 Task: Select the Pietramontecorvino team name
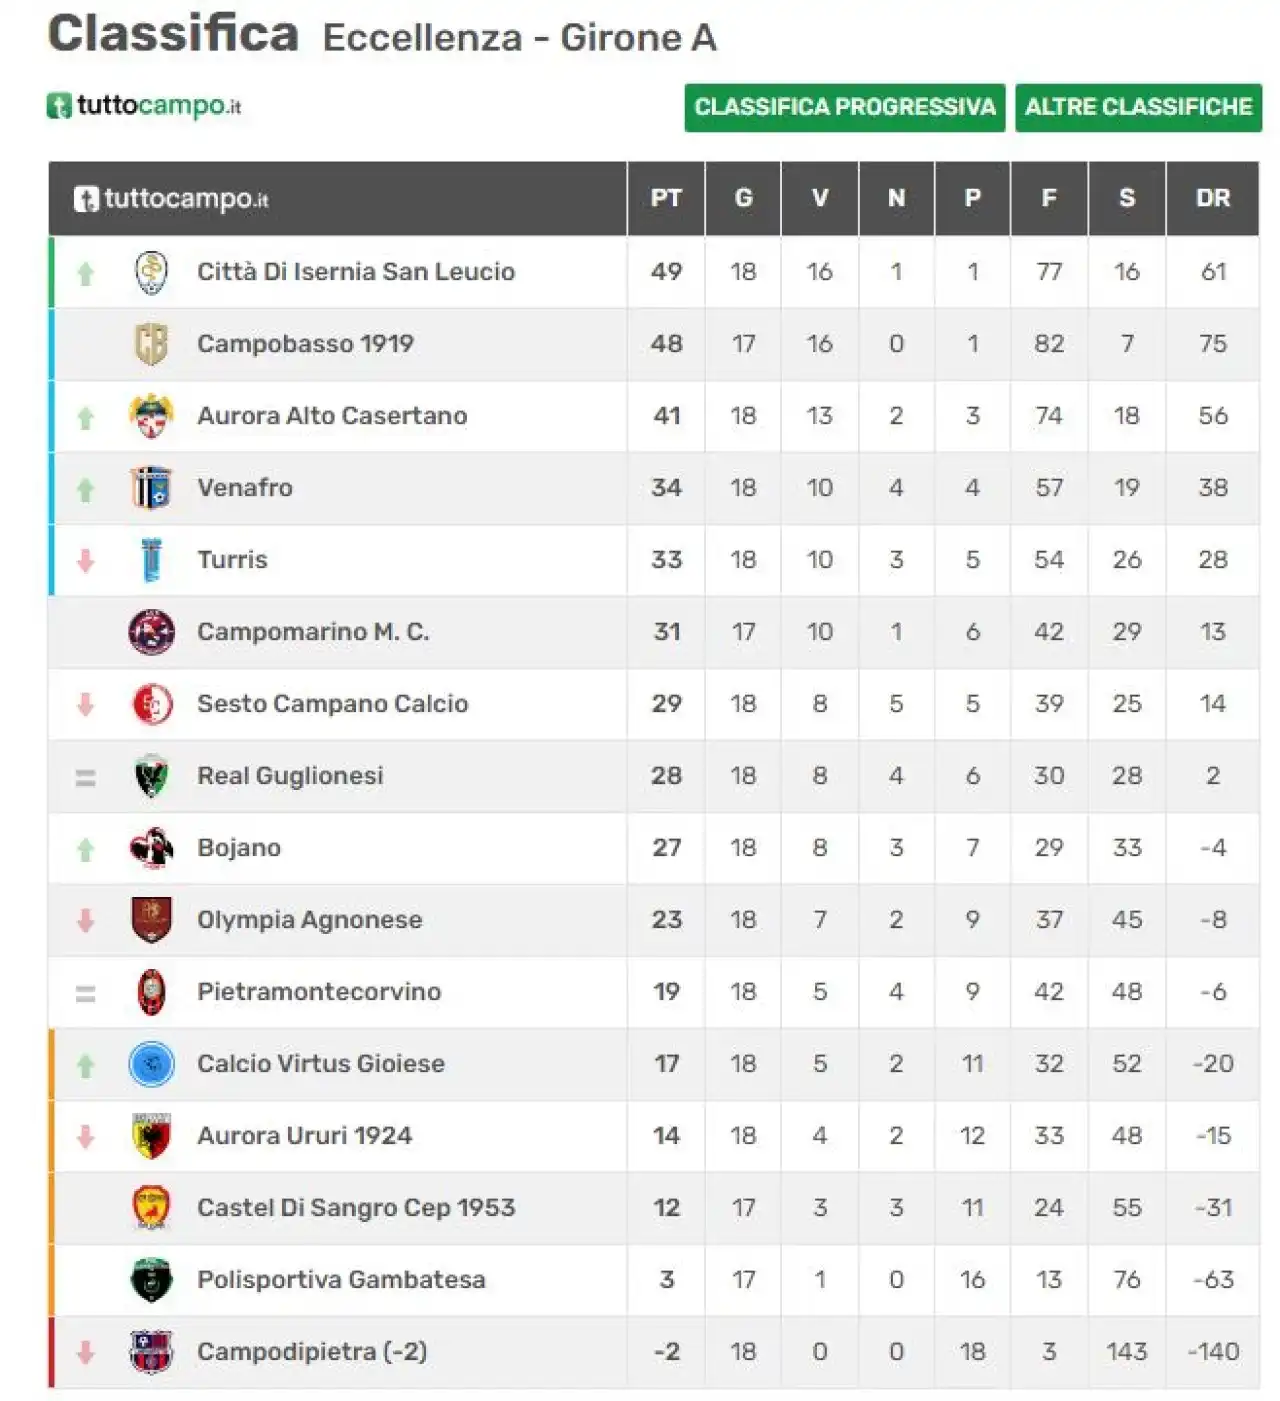pos(319,992)
